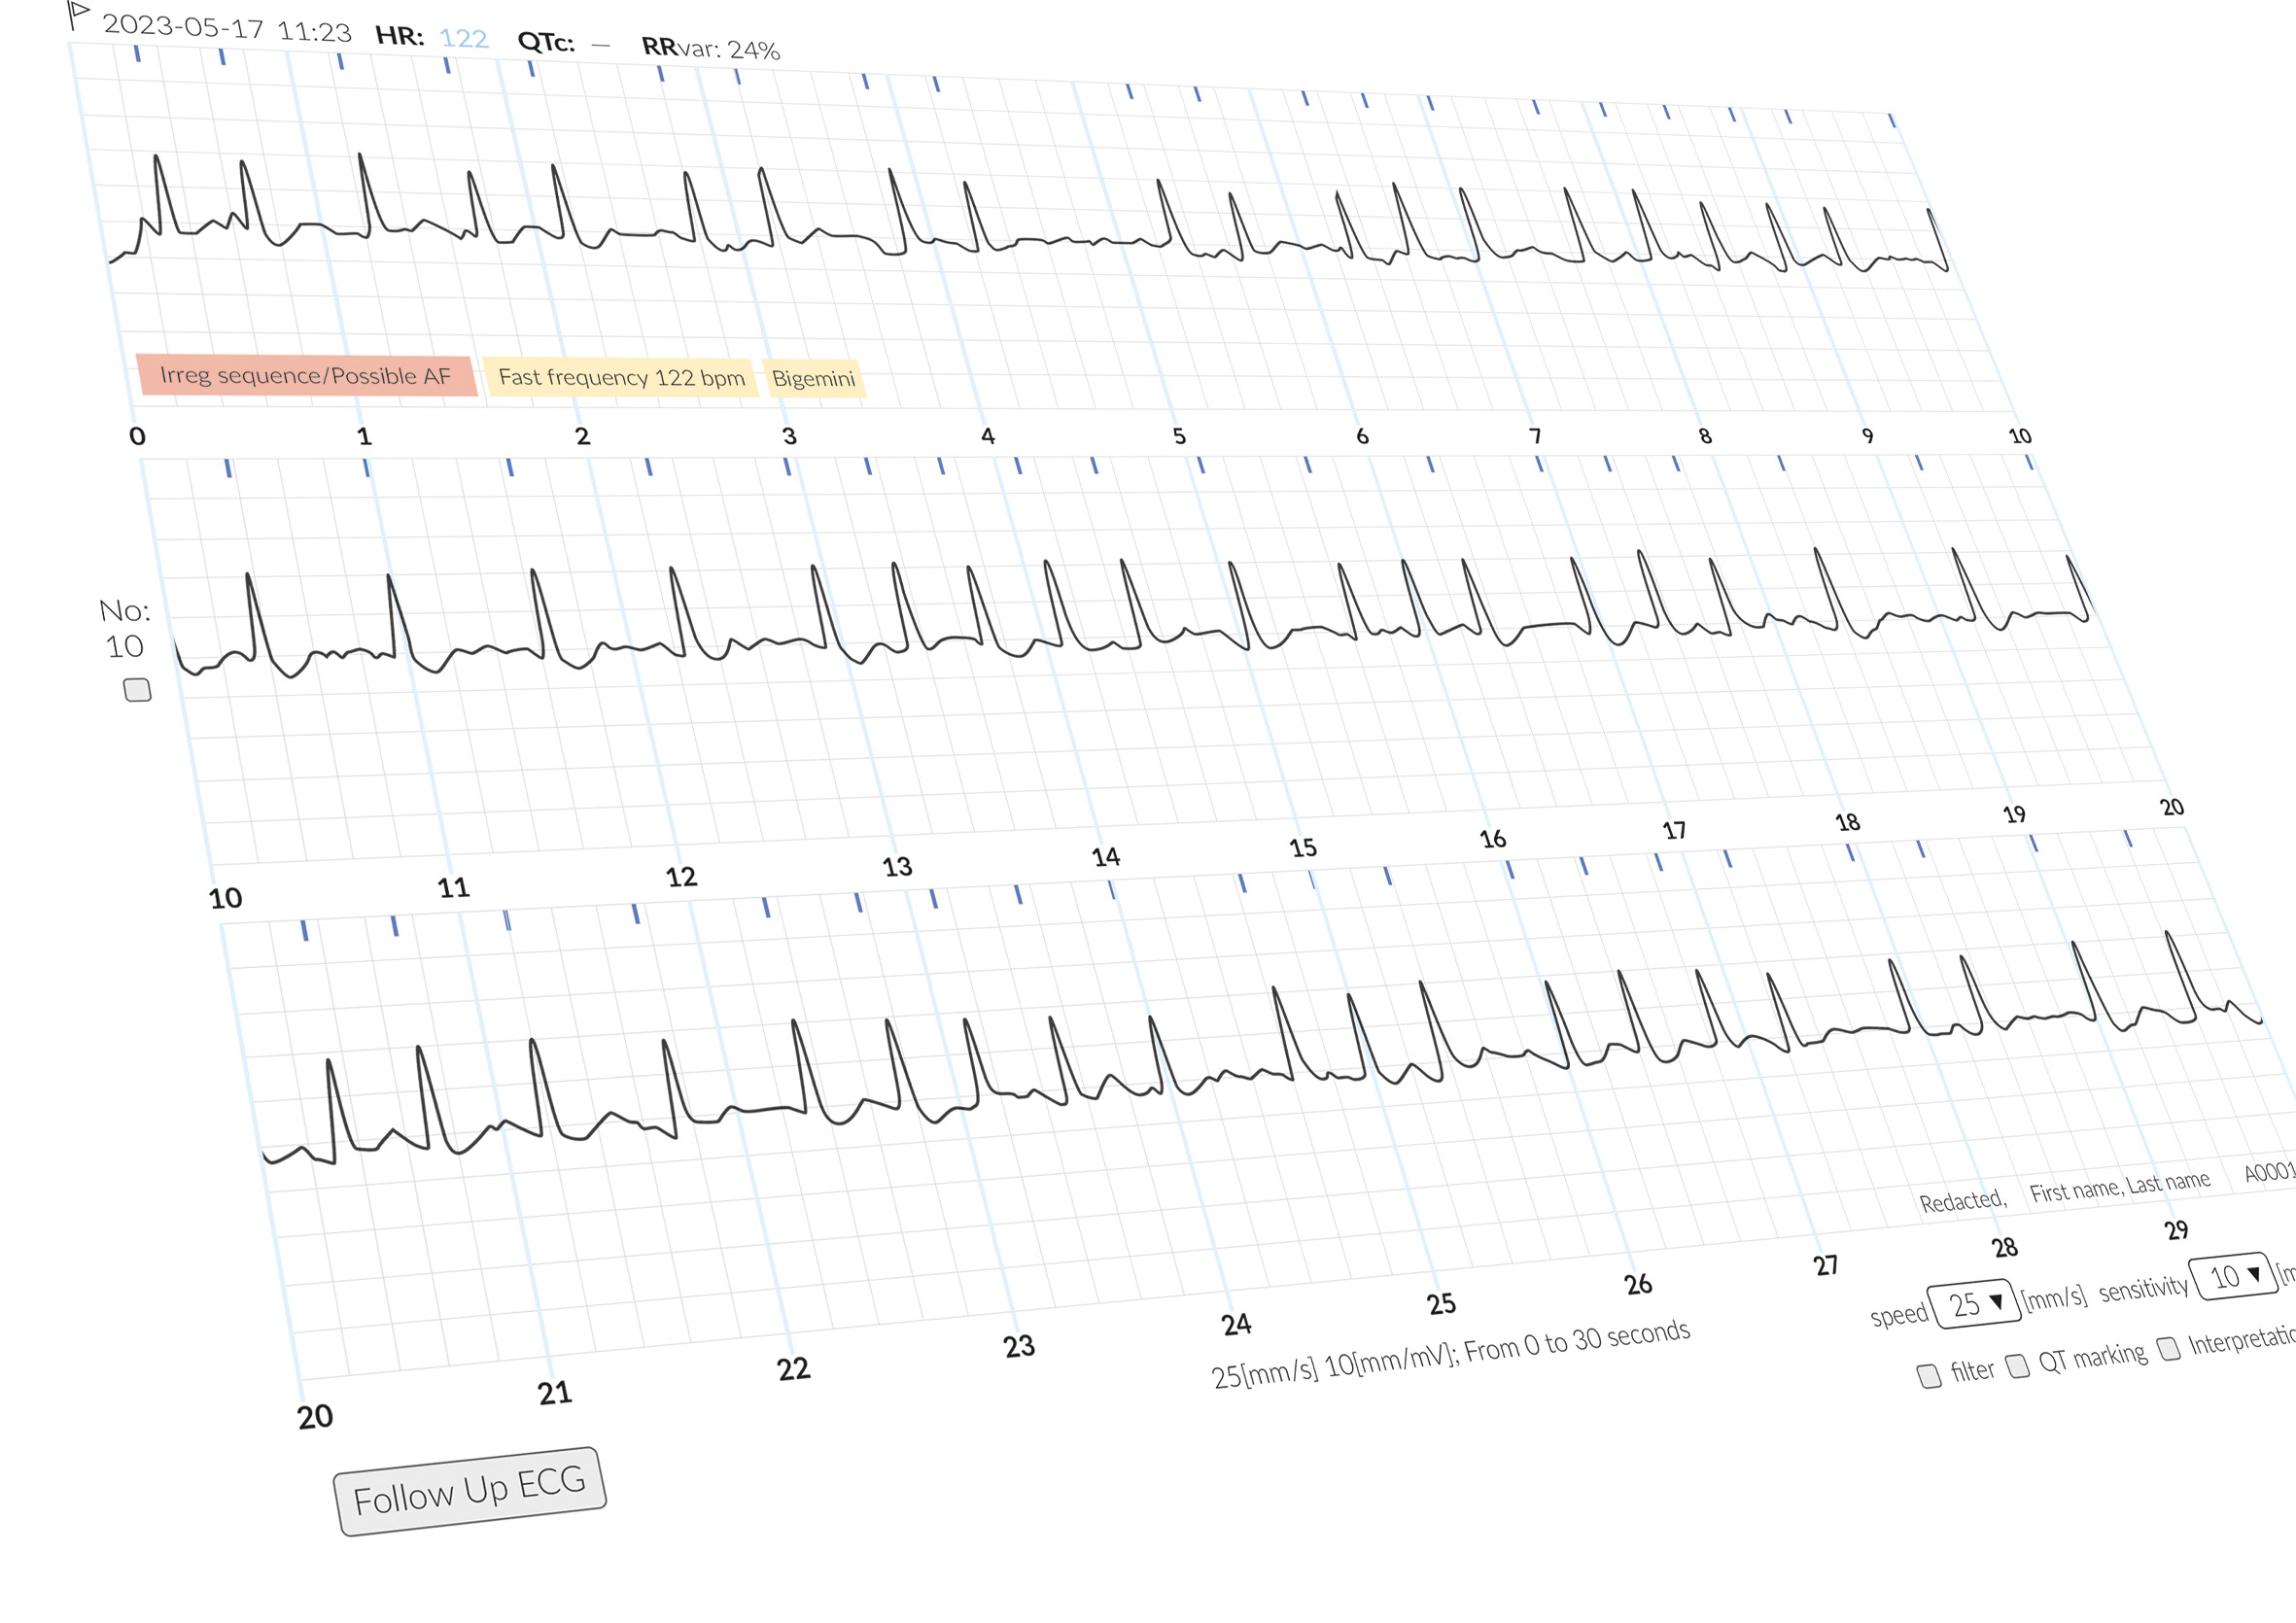Expand the sensitivity 10 dropdown
The image size is (2296, 1623).
(2234, 1276)
